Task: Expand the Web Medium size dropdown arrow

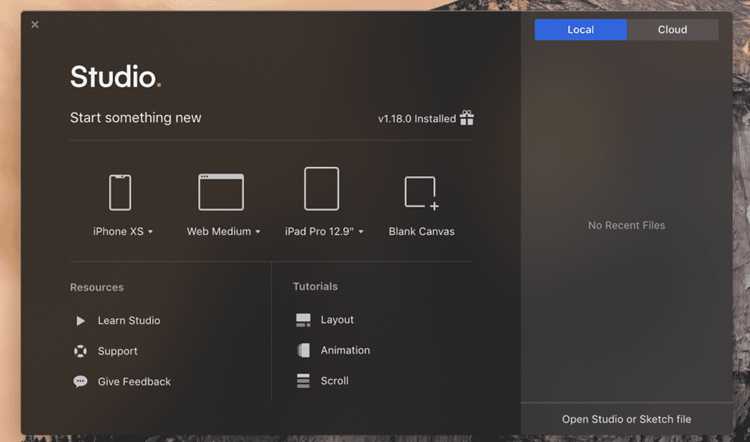Action: click(258, 232)
